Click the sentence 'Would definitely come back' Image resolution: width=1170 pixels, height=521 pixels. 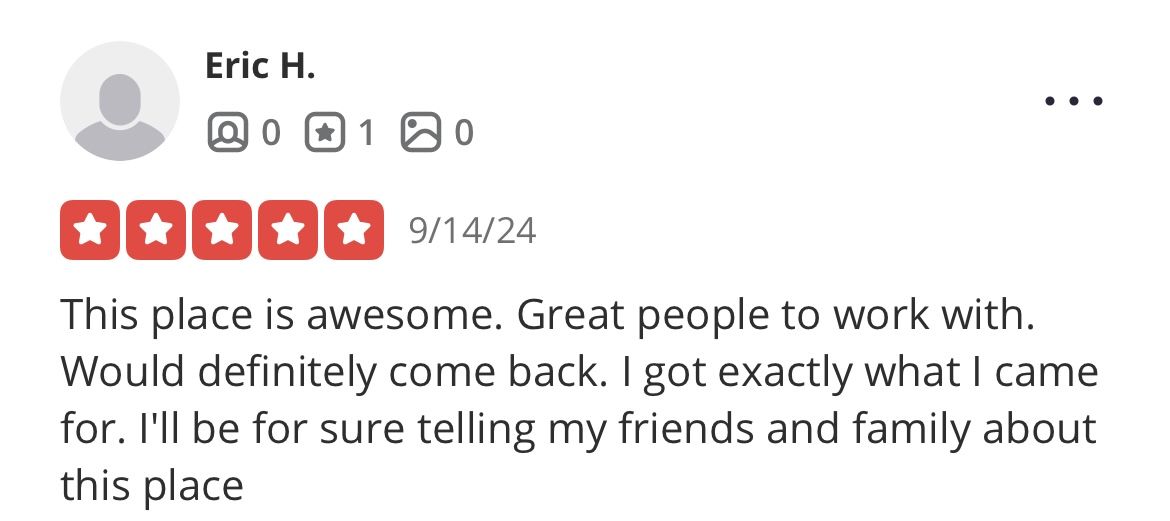coord(331,372)
